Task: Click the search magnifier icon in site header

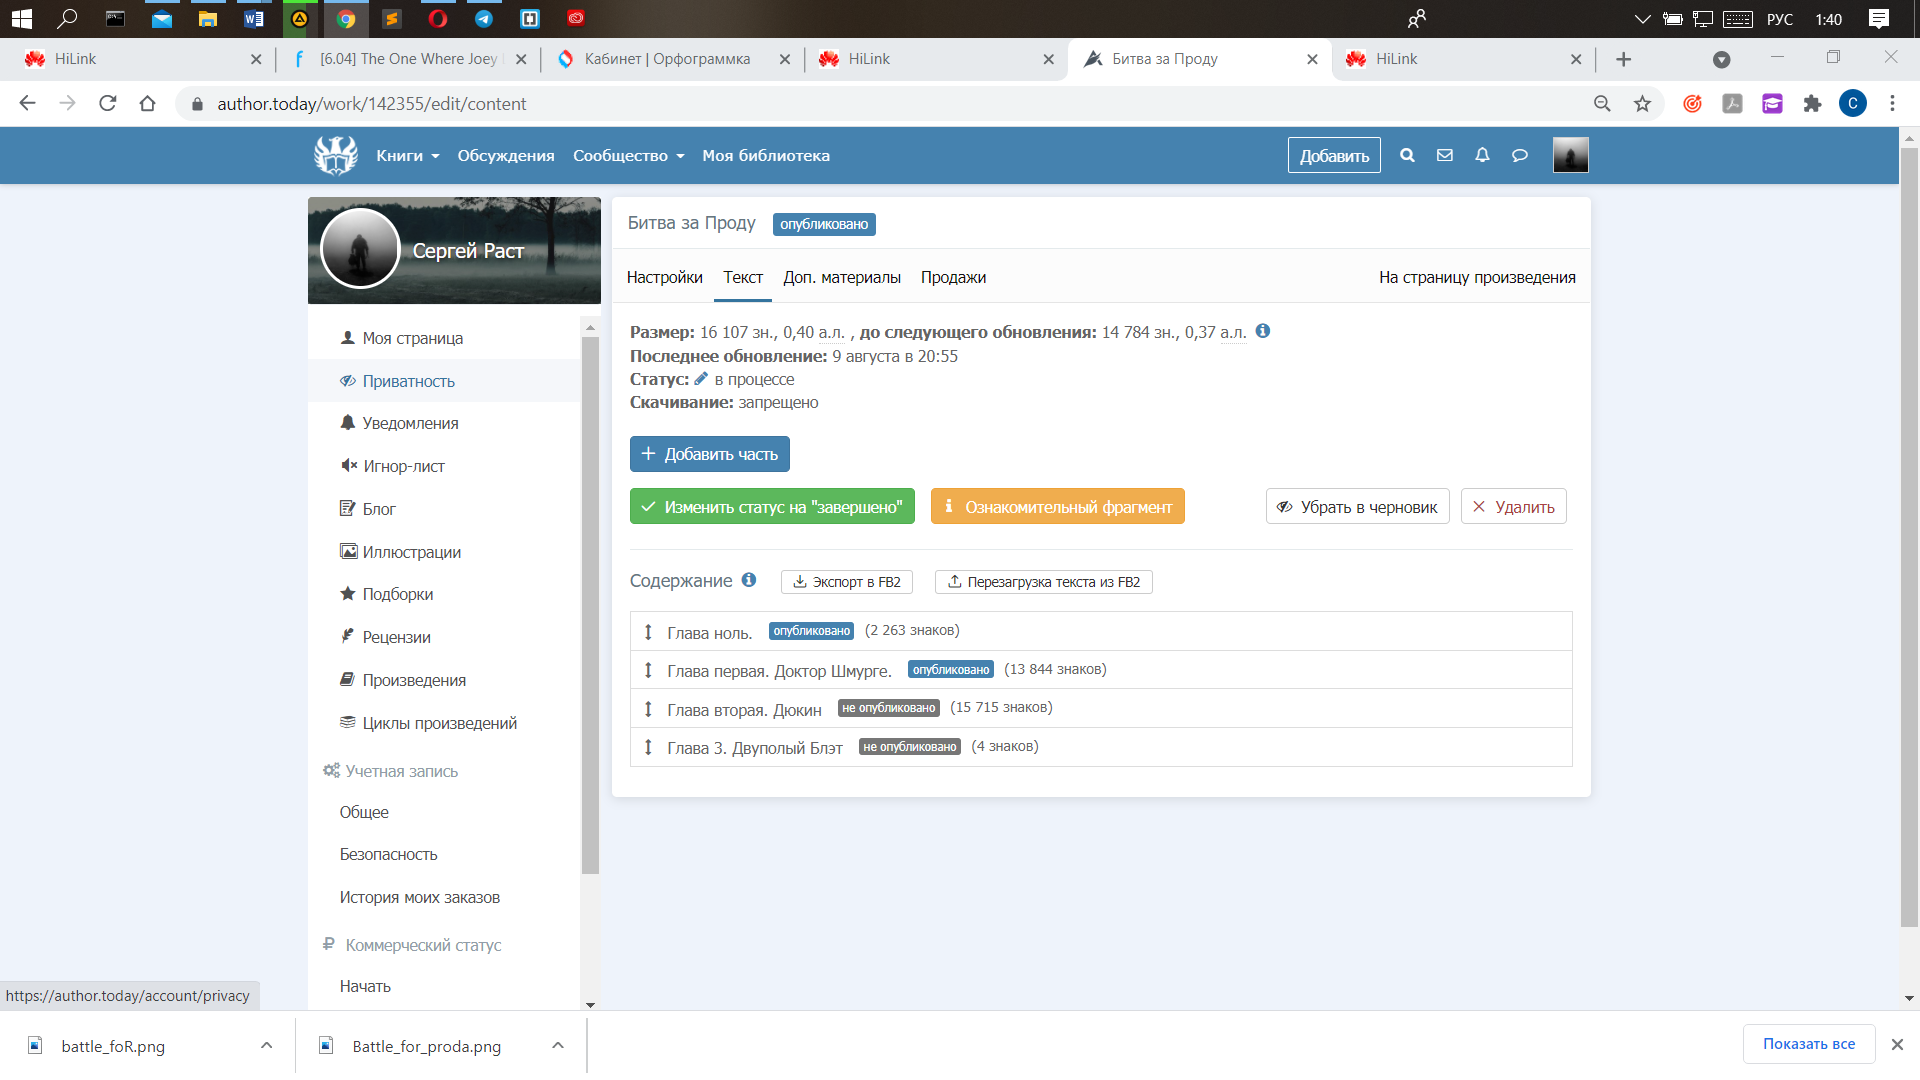Action: tap(1407, 155)
